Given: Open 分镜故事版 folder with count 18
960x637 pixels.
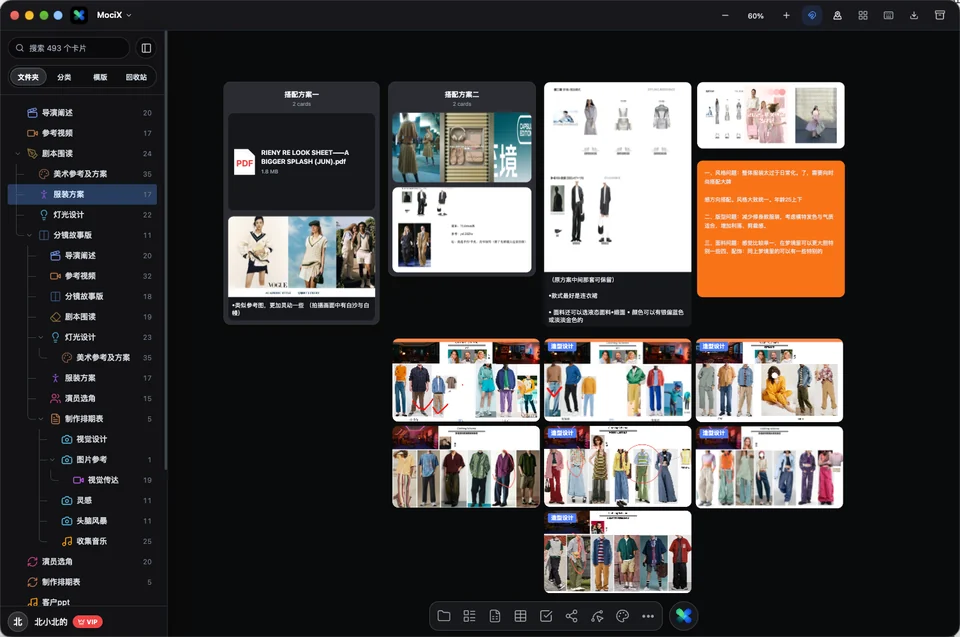Looking at the screenshot, I should coord(82,296).
